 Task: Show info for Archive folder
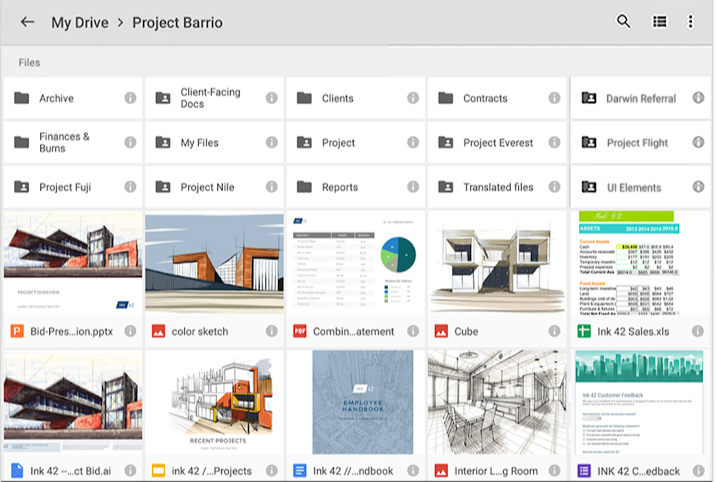pyautogui.click(x=130, y=98)
